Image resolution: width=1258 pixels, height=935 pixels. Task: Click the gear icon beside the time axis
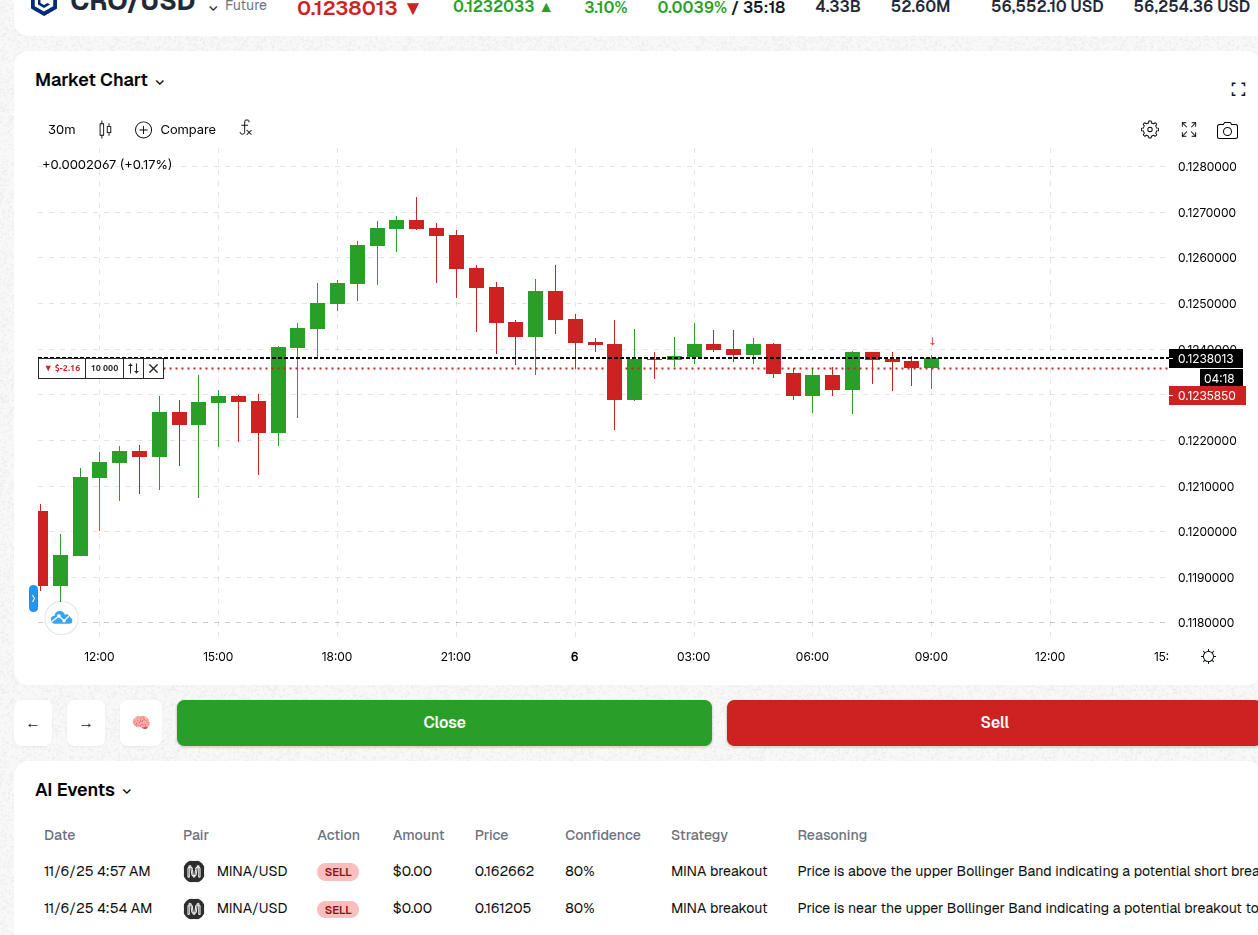(x=1208, y=656)
